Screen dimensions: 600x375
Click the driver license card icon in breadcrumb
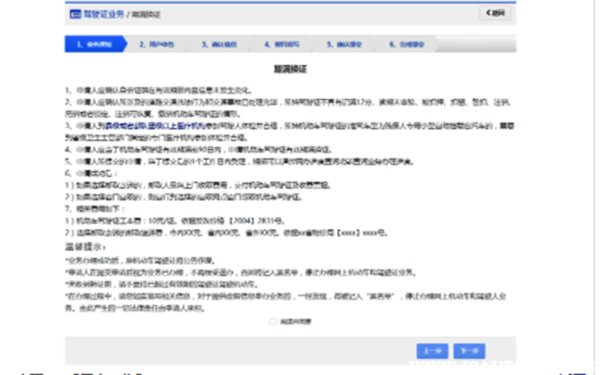[75, 14]
